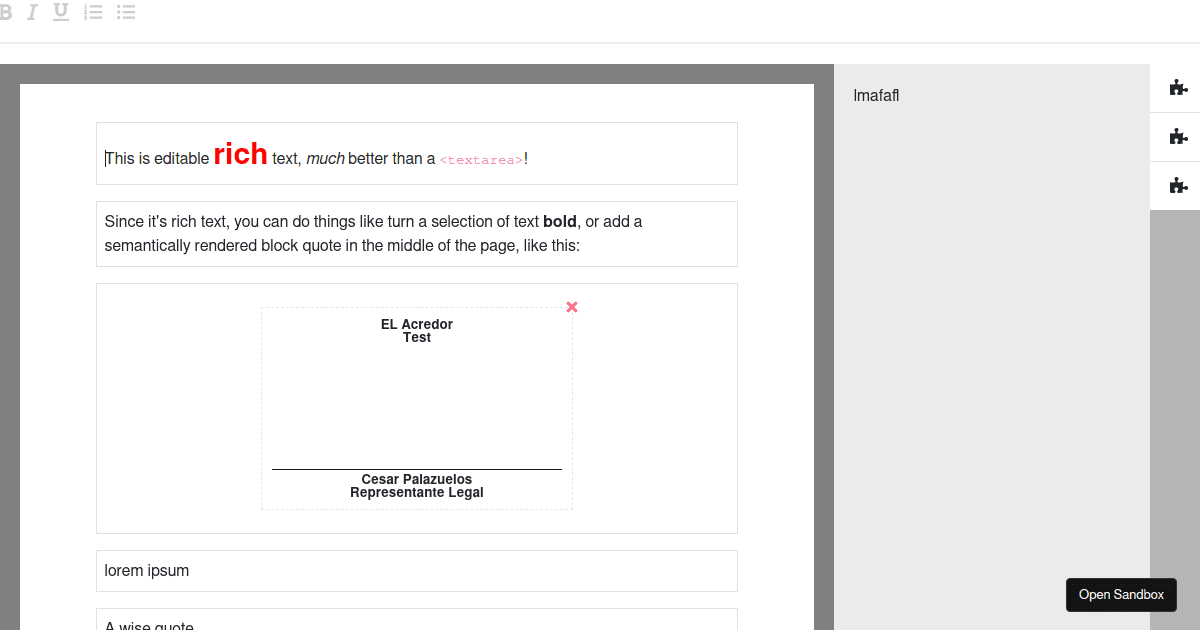Click the pink <textarea> code text
The height and width of the screenshot is (630, 1200).
coord(481,158)
